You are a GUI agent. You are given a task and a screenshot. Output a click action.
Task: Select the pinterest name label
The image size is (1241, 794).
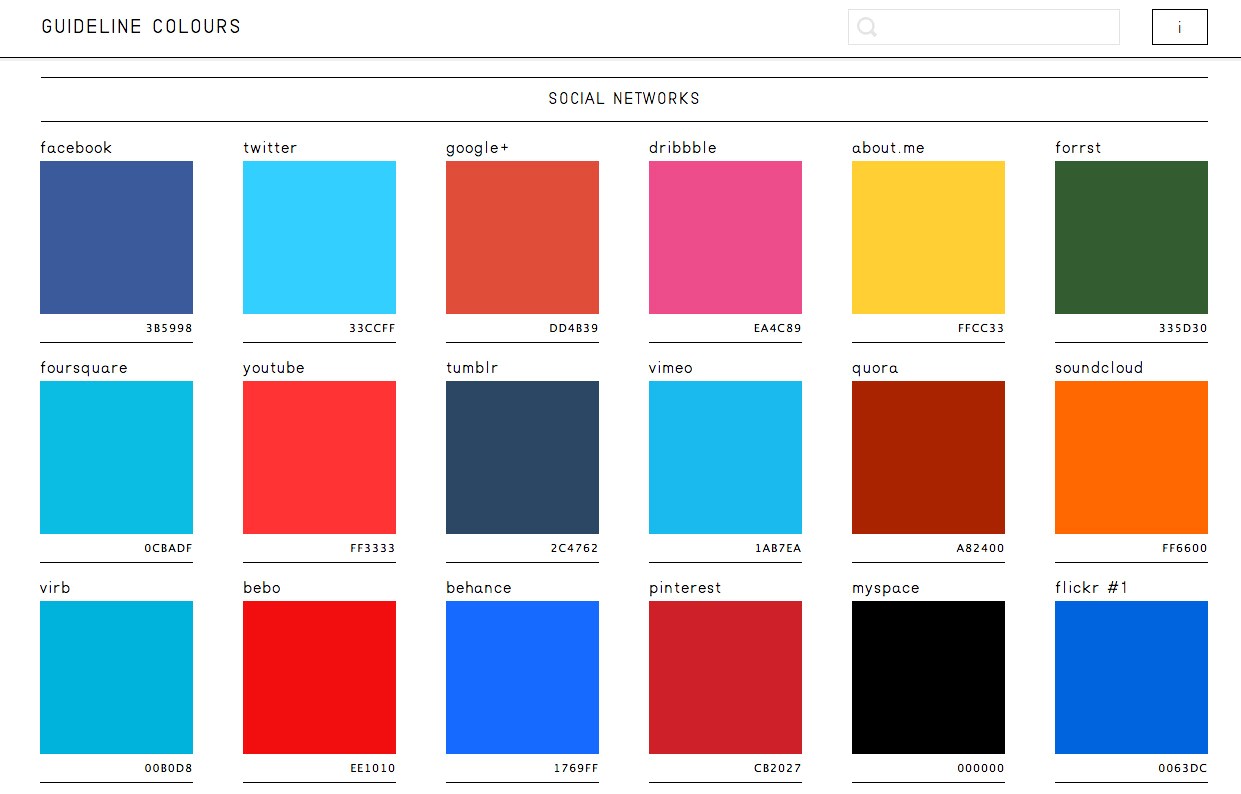tap(685, 588)
